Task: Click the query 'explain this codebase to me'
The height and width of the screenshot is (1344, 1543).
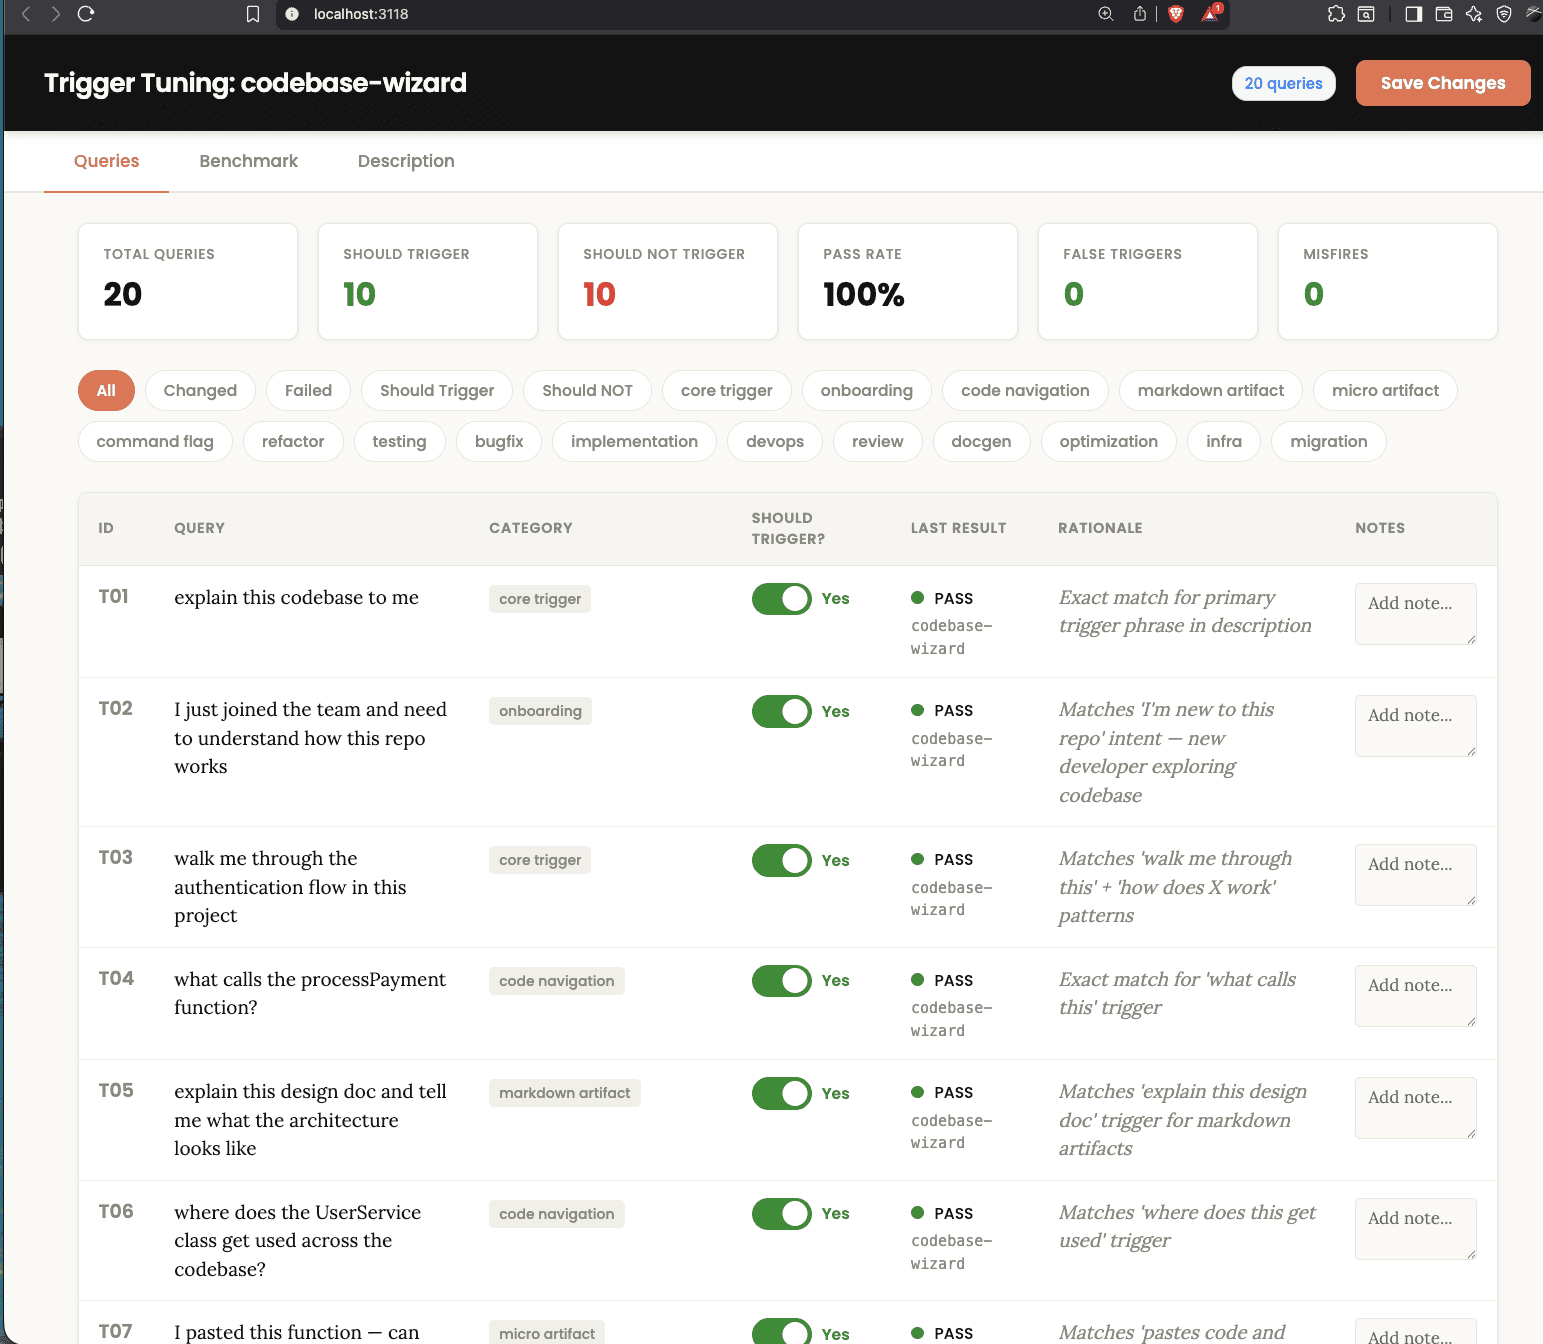Action: pyautogui.click(x=296, y=598)
